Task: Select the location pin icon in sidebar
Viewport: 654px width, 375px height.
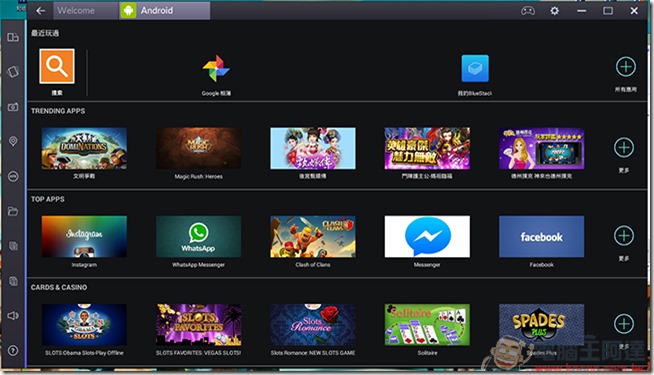Action: (13, 141)
